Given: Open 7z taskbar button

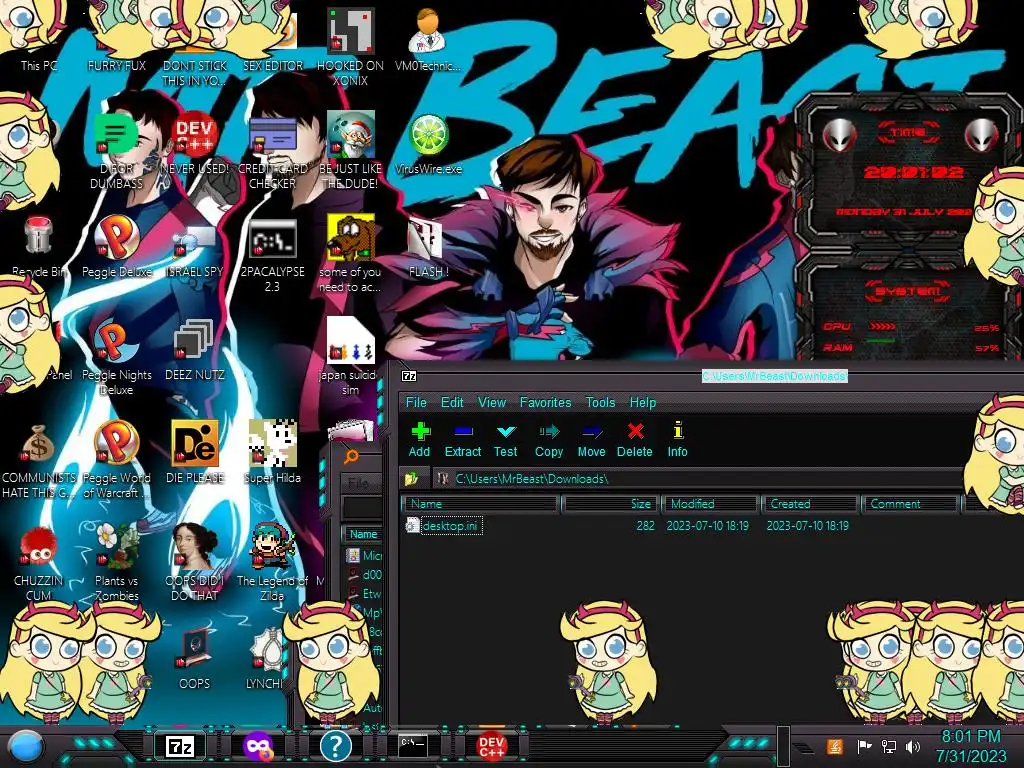Looking at the screenshot, I should (x=180, y=746).
